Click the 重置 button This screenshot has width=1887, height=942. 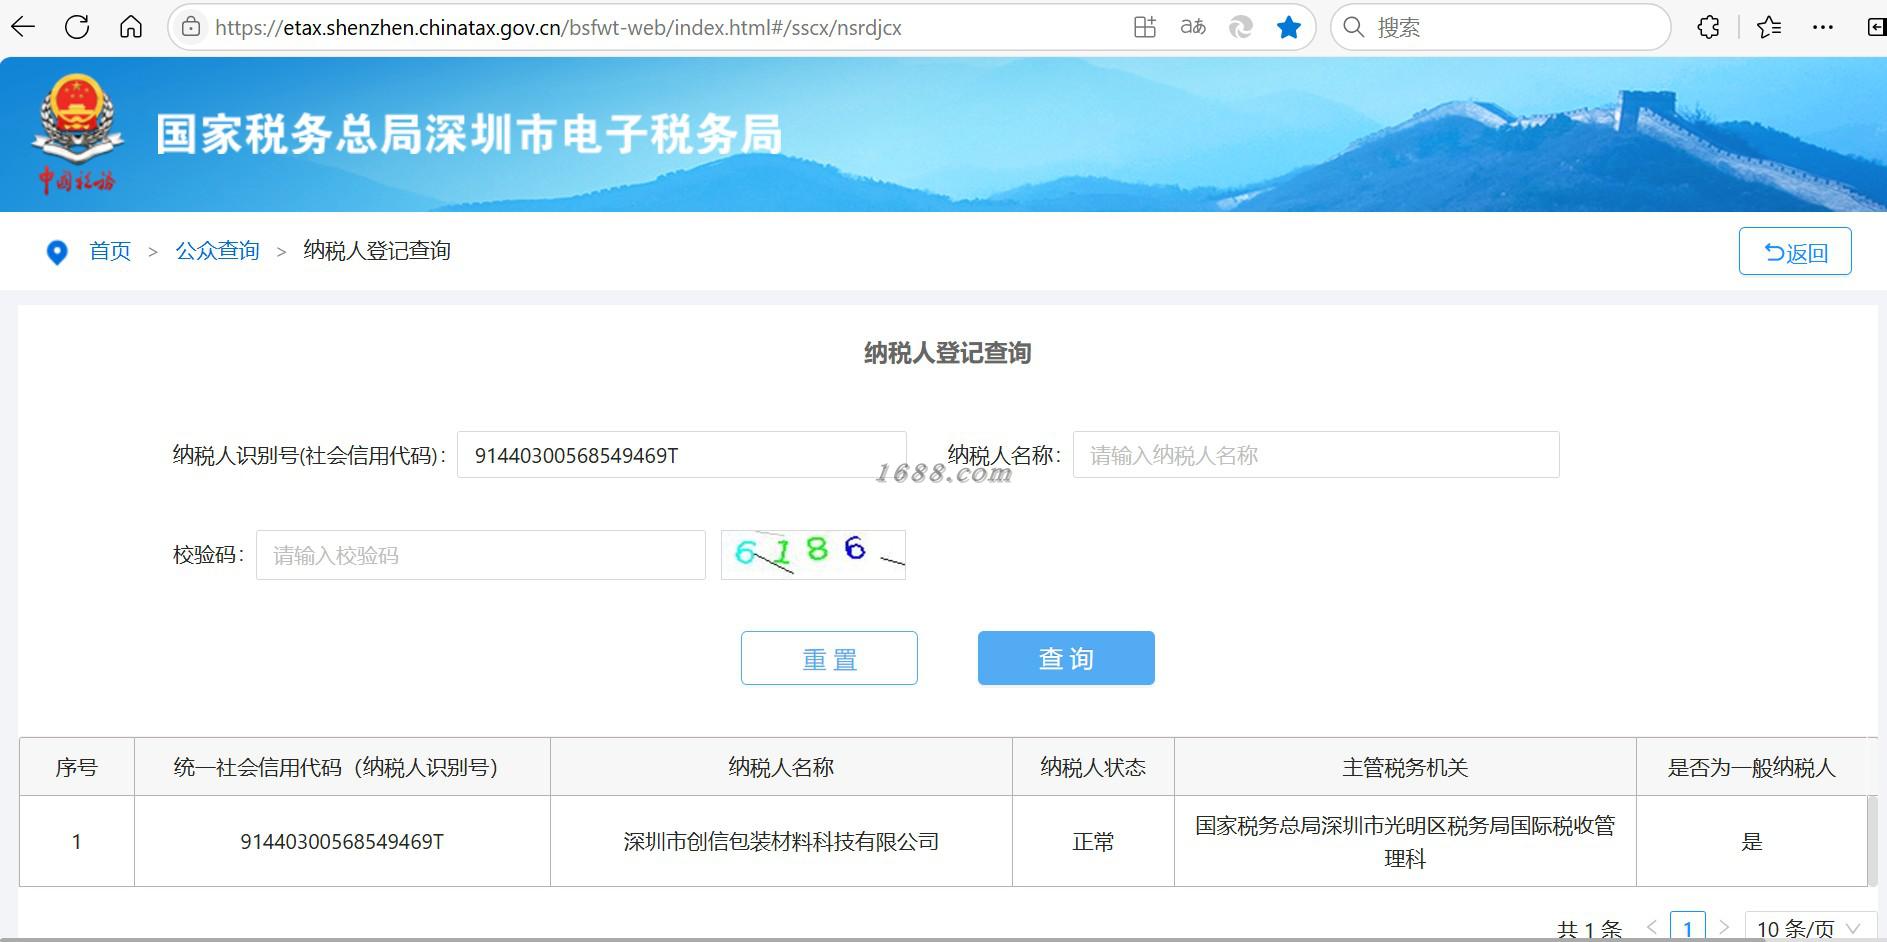pos(829,658)
